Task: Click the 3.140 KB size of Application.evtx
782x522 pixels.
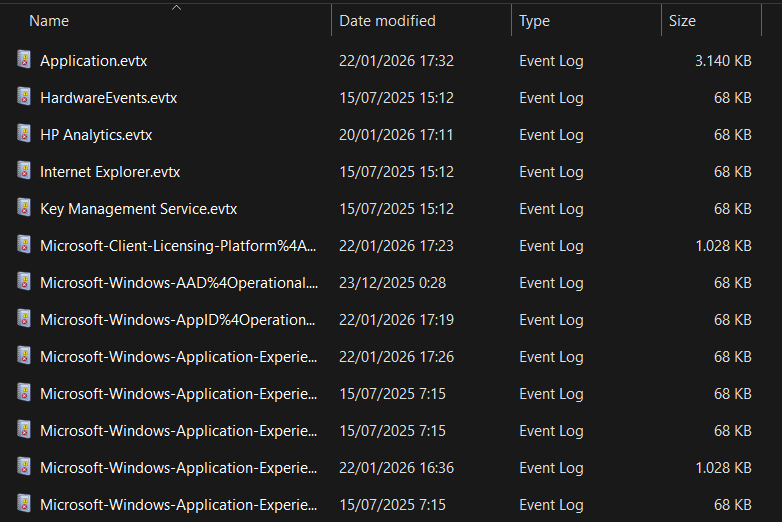Action: tap(722, 61)
